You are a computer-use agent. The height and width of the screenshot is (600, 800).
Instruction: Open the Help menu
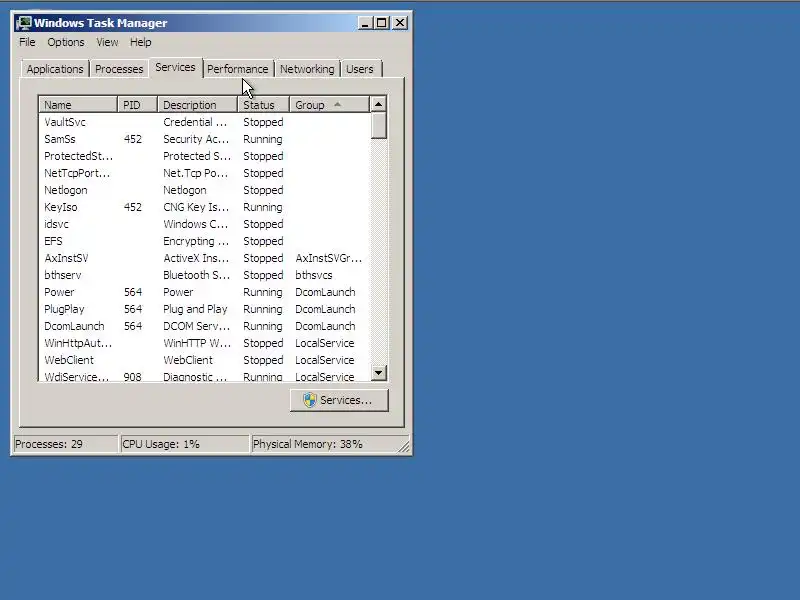point(140,42)
